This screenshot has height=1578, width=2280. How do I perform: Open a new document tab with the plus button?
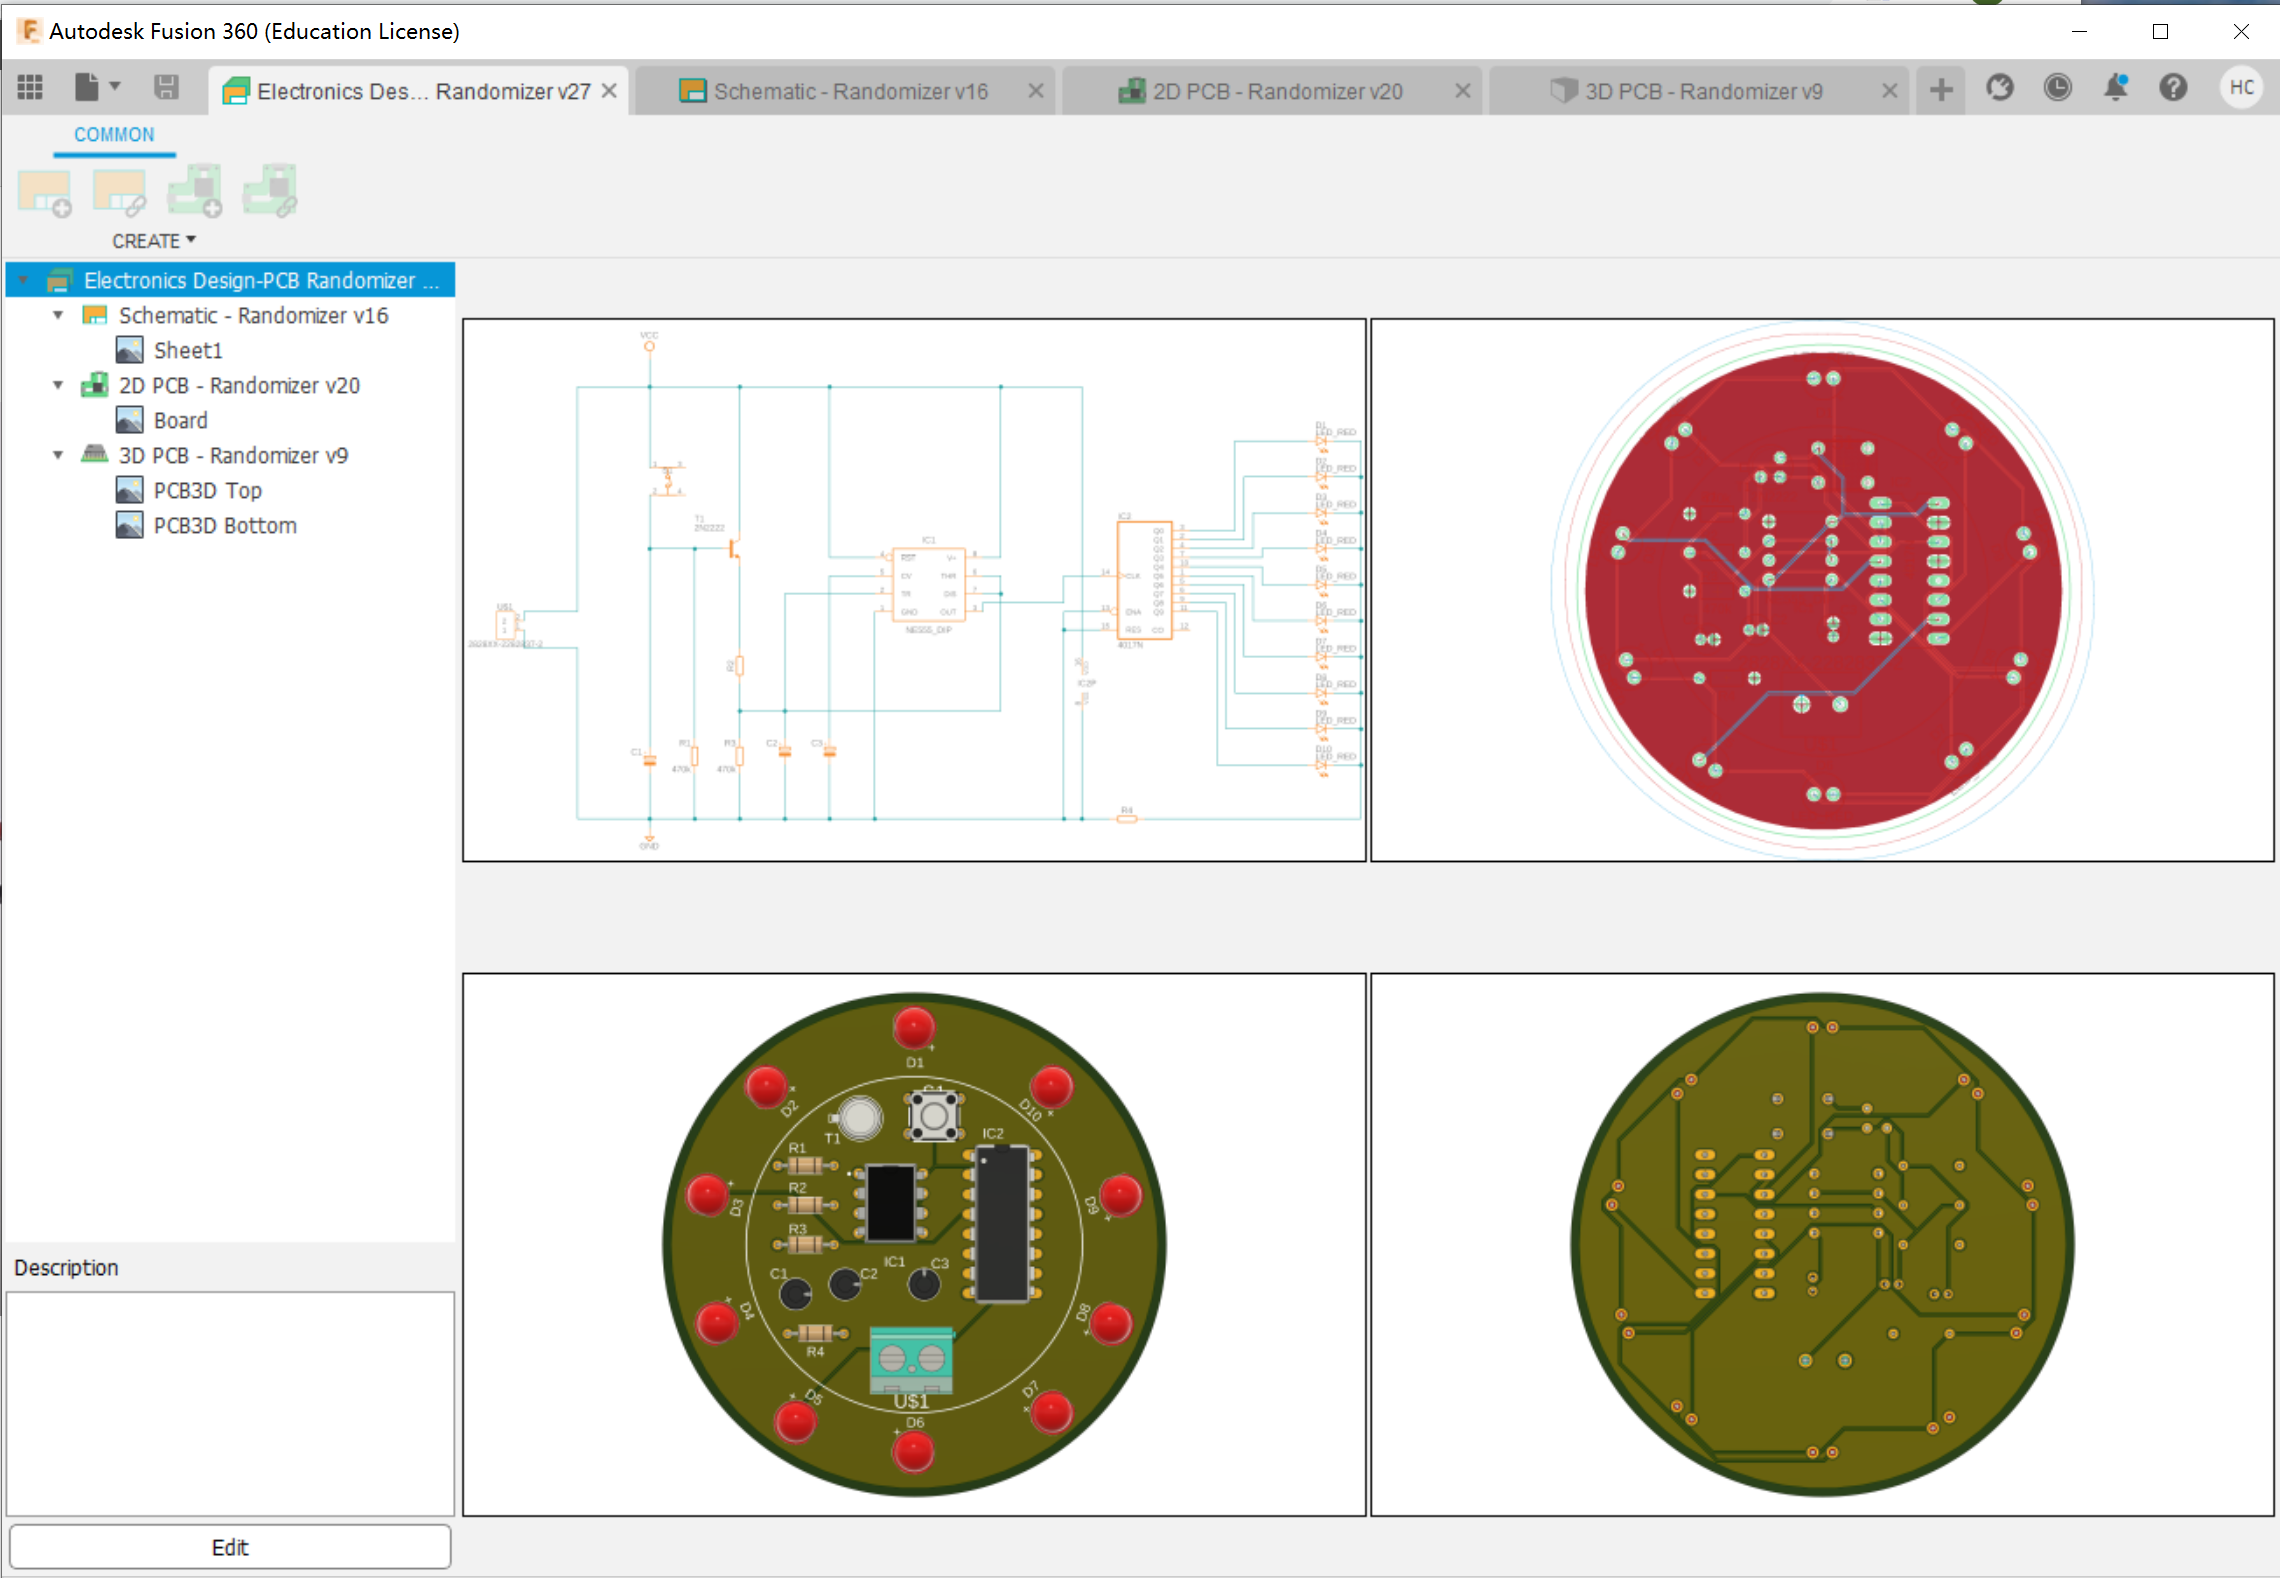point(1940,89)
